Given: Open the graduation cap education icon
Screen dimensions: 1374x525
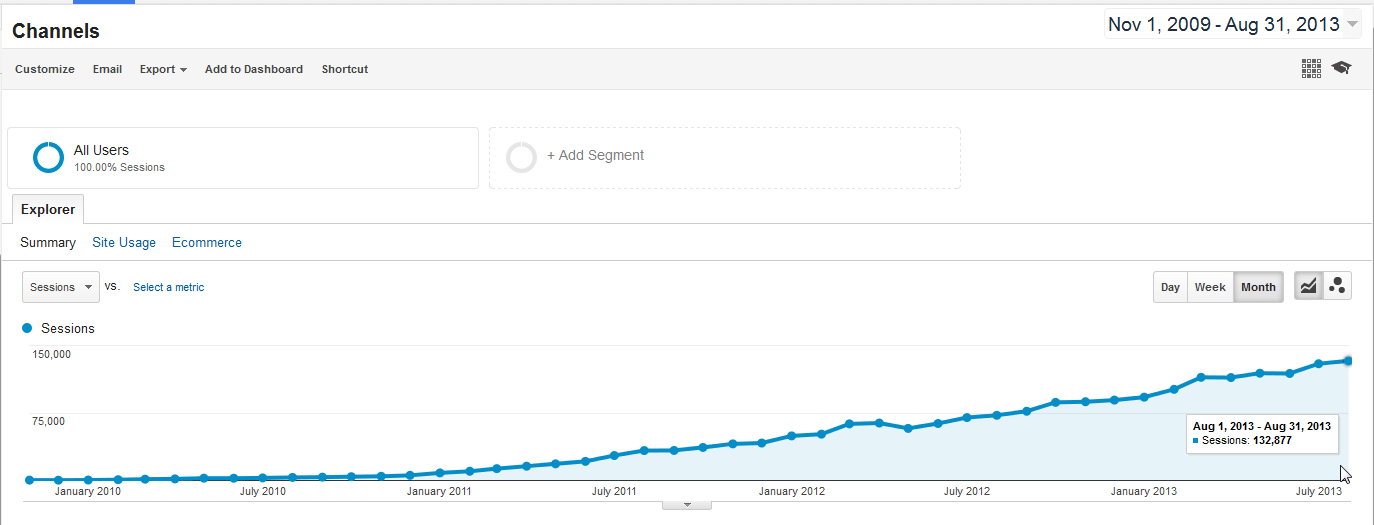Looking at the screenshot, I should click(1341, 68).
